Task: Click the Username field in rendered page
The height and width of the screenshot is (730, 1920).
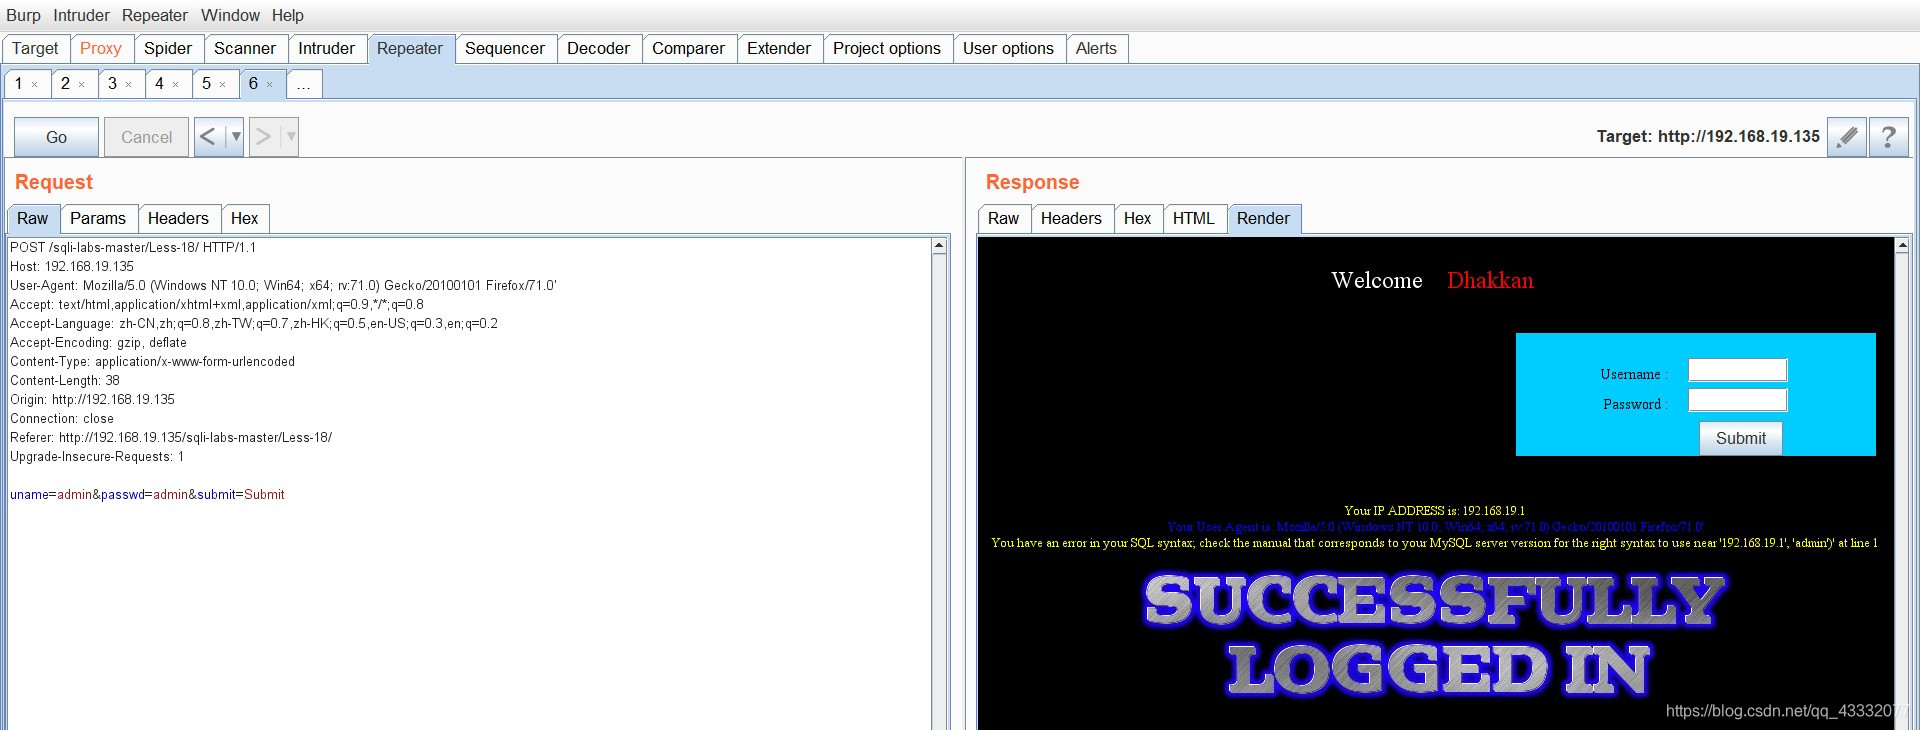Action: pyautogui.click(x=1737, y=370)
